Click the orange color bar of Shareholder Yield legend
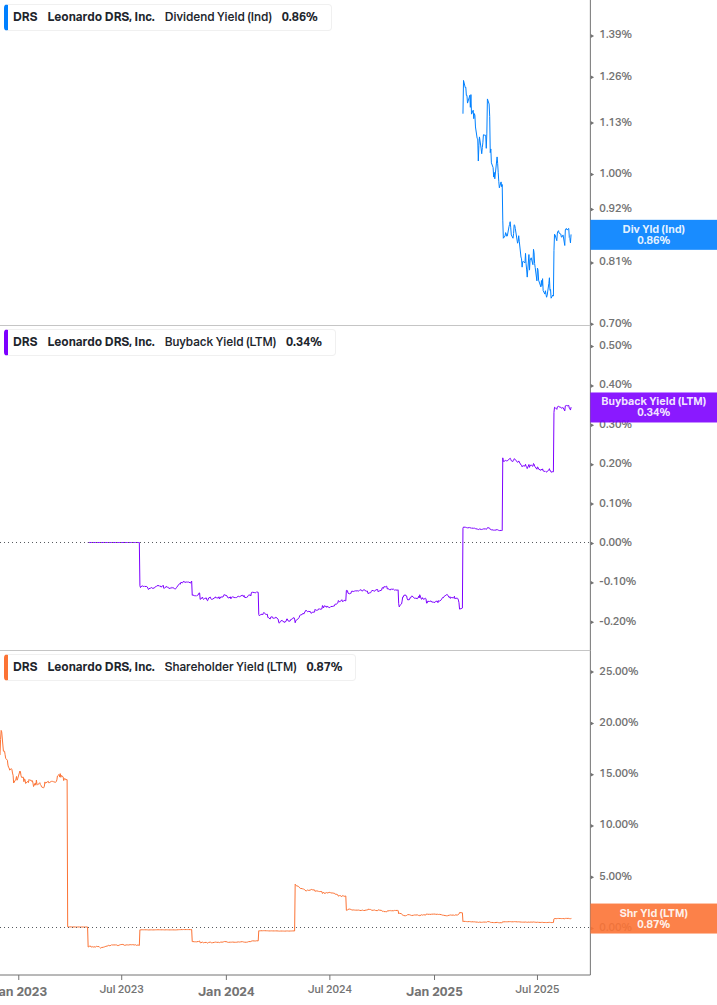 pyautogui.click(x=6, y=667)
